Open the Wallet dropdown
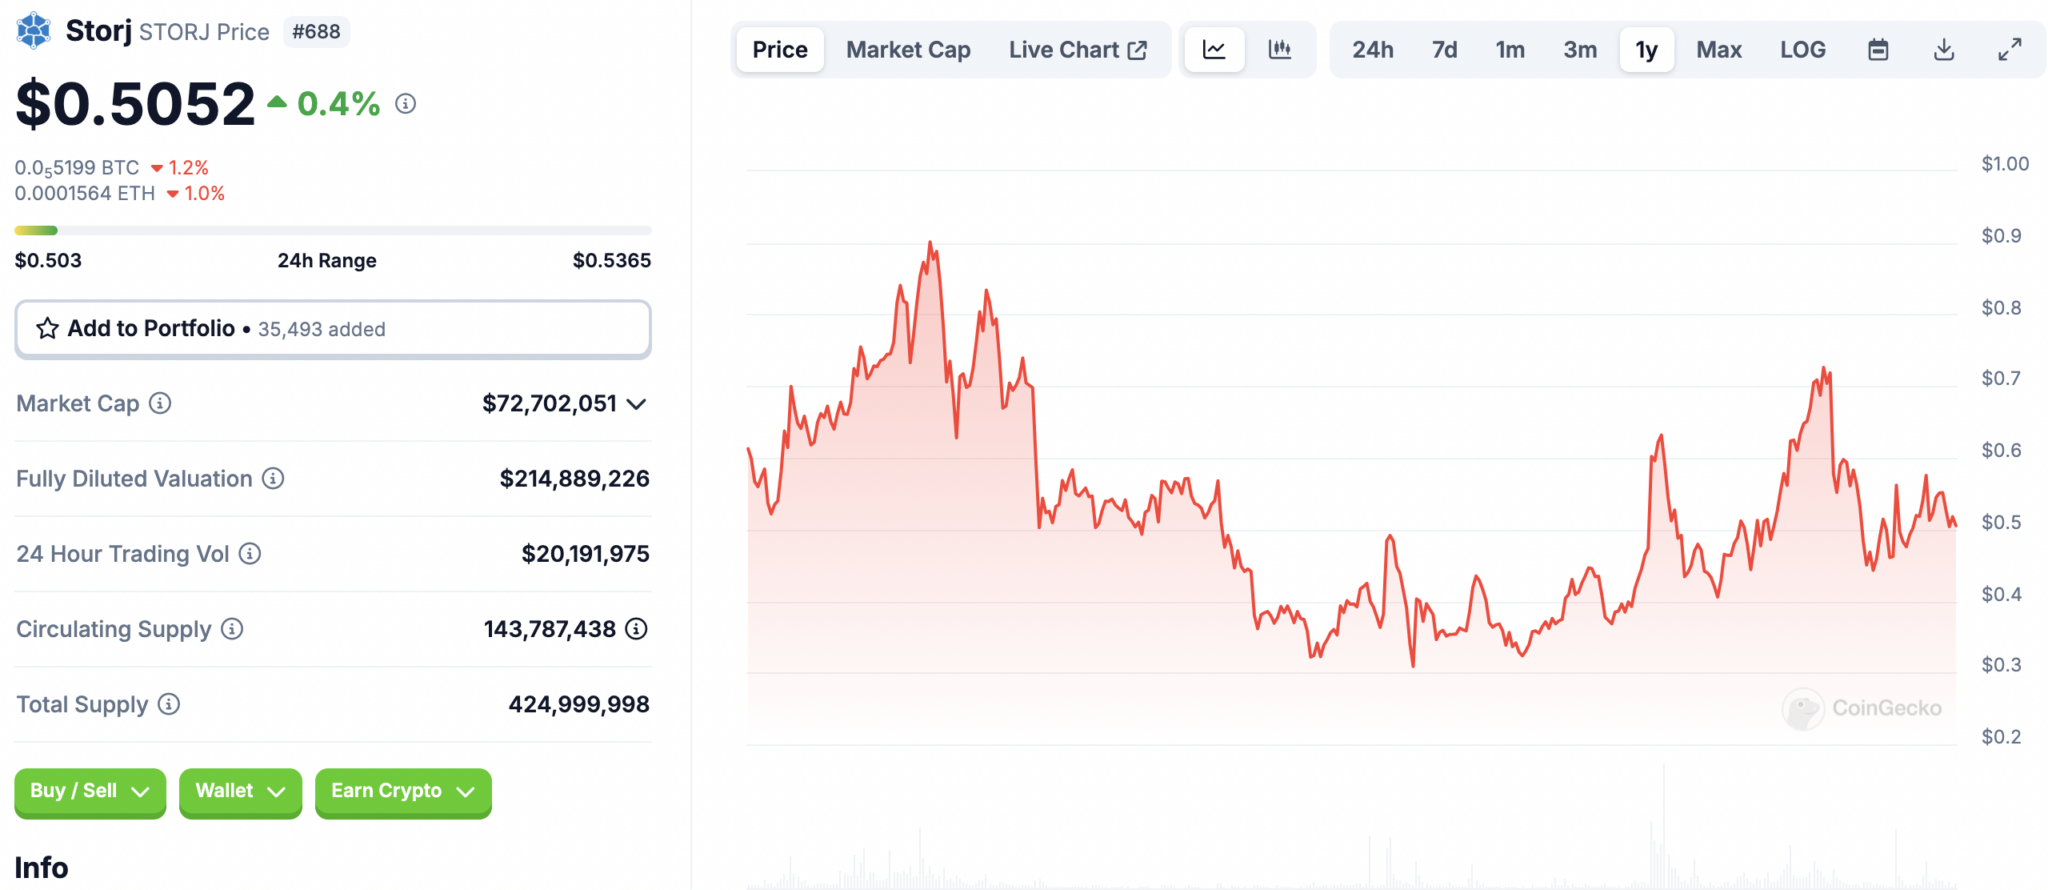Screen dimensions: 2048x890 (x=239, y=791)
